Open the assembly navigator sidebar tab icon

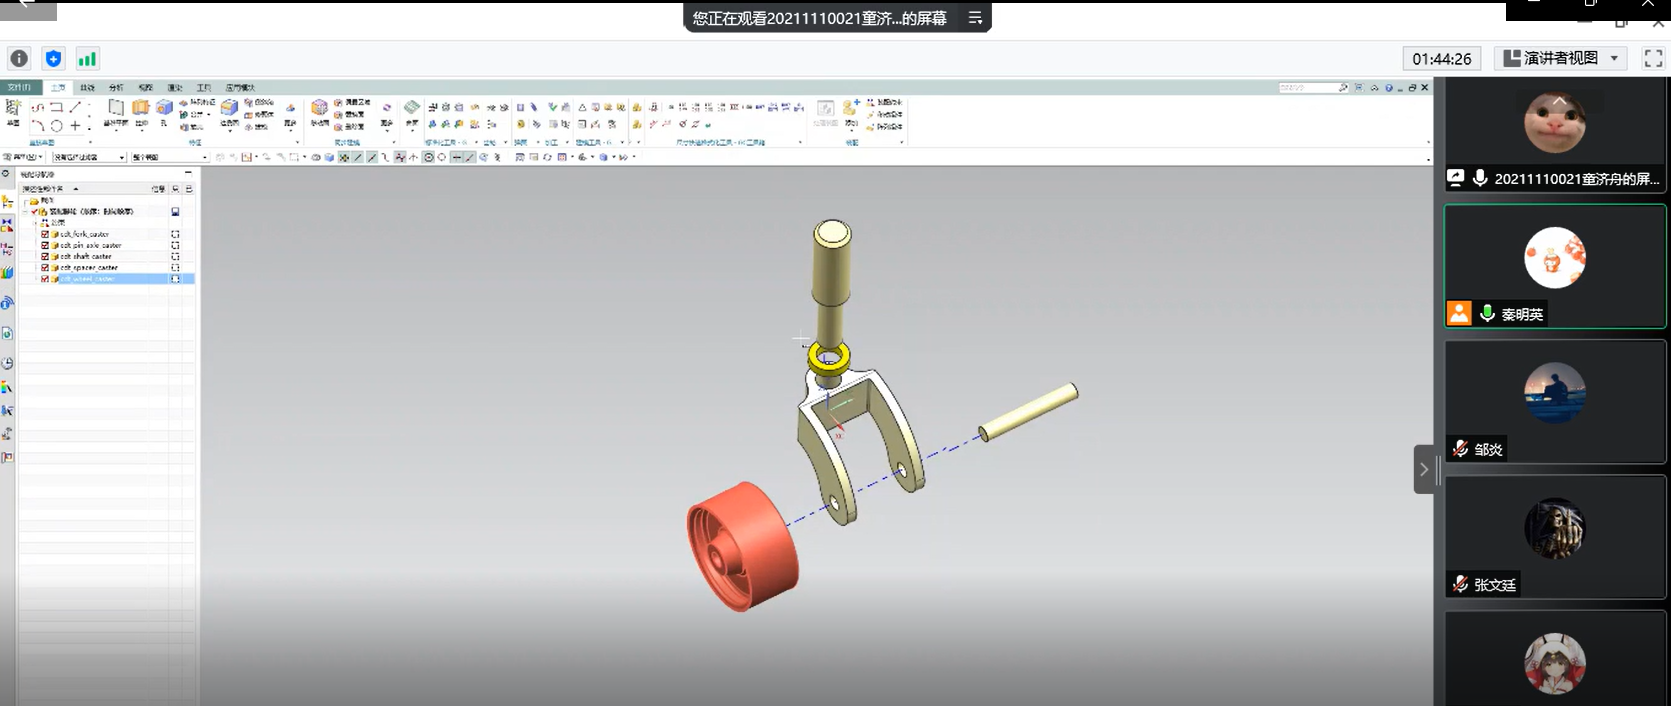click(7, 201)
